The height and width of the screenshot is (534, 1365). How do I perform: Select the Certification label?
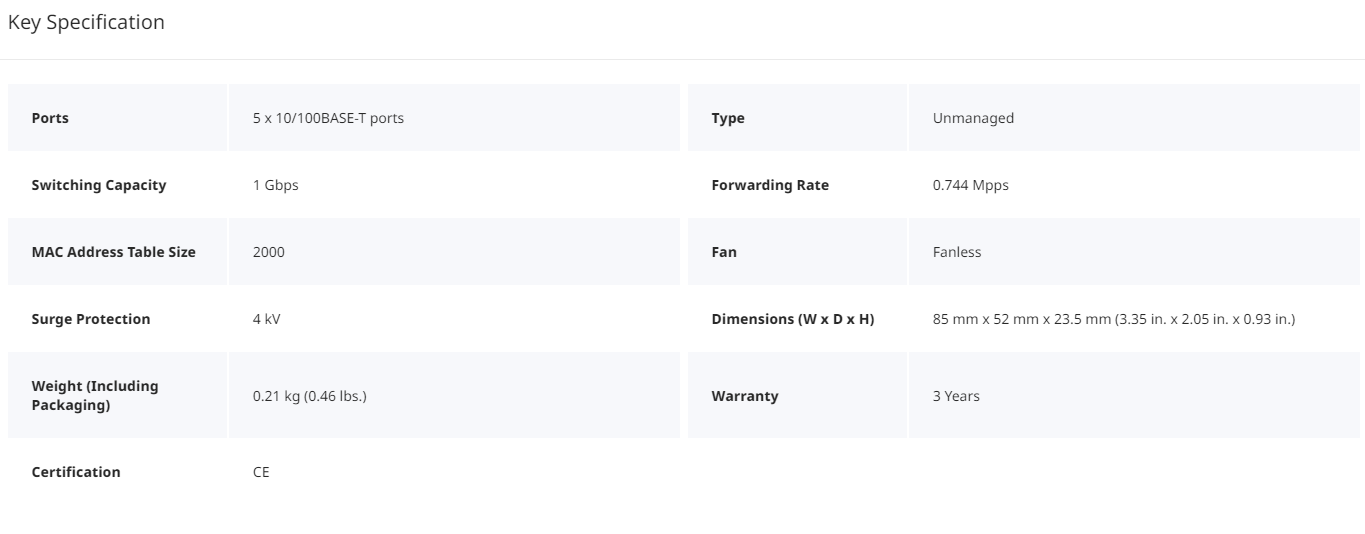[76, 472]
